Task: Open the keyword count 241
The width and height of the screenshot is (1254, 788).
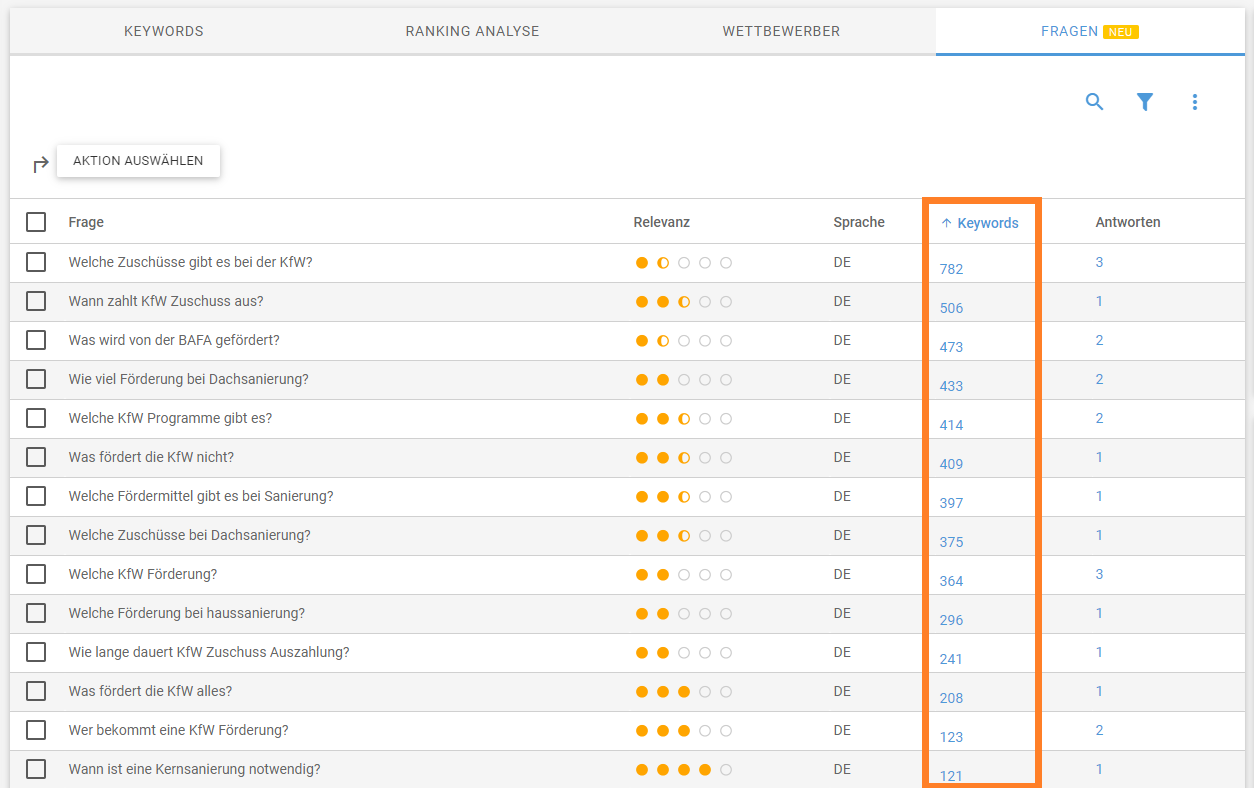Action: coord(951,659)
